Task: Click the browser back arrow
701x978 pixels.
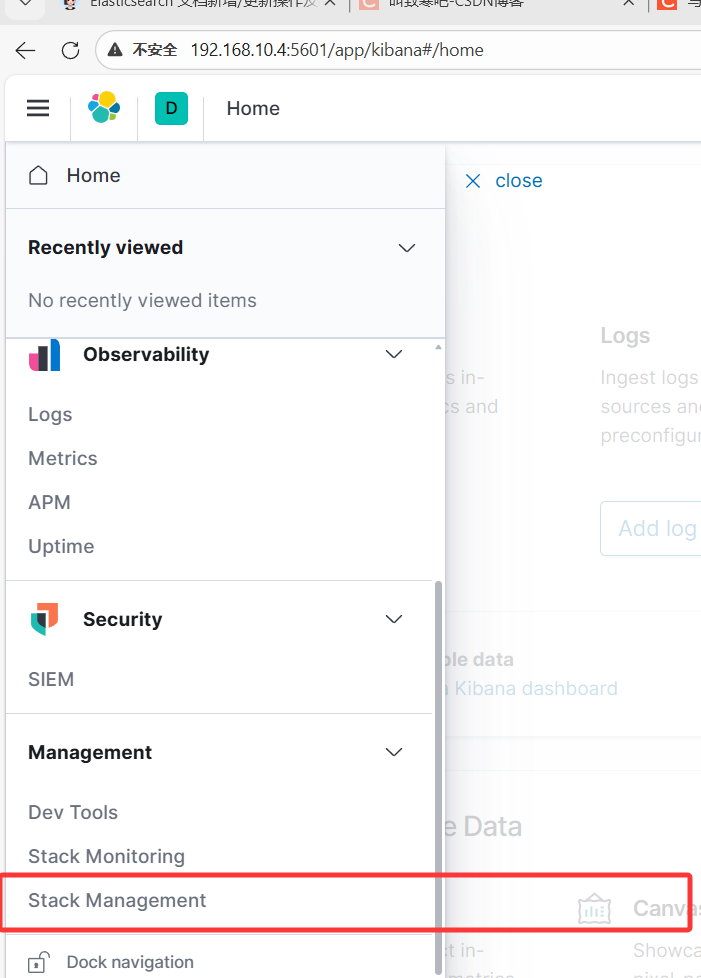Action: coord(26,51)
